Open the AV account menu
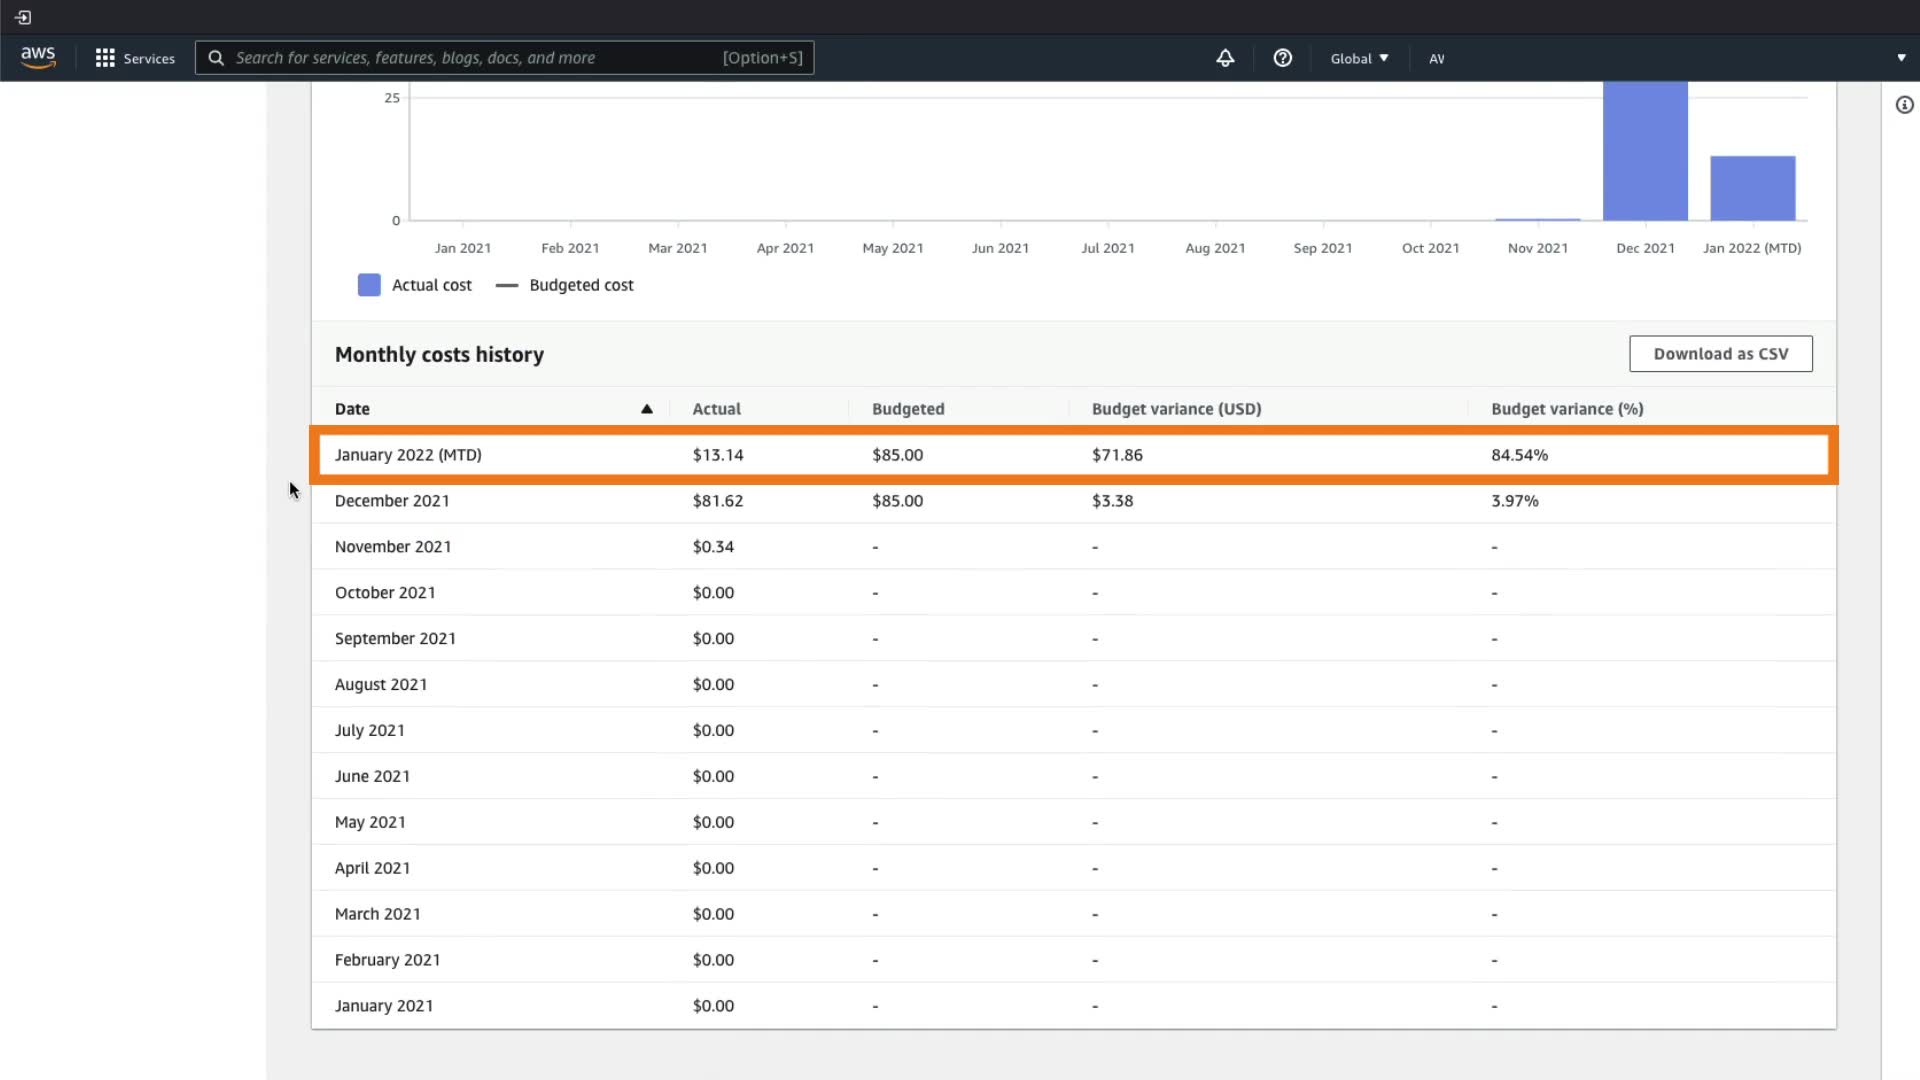The width and height of the screenshot is (1920, 1080). pos(1436,58)
